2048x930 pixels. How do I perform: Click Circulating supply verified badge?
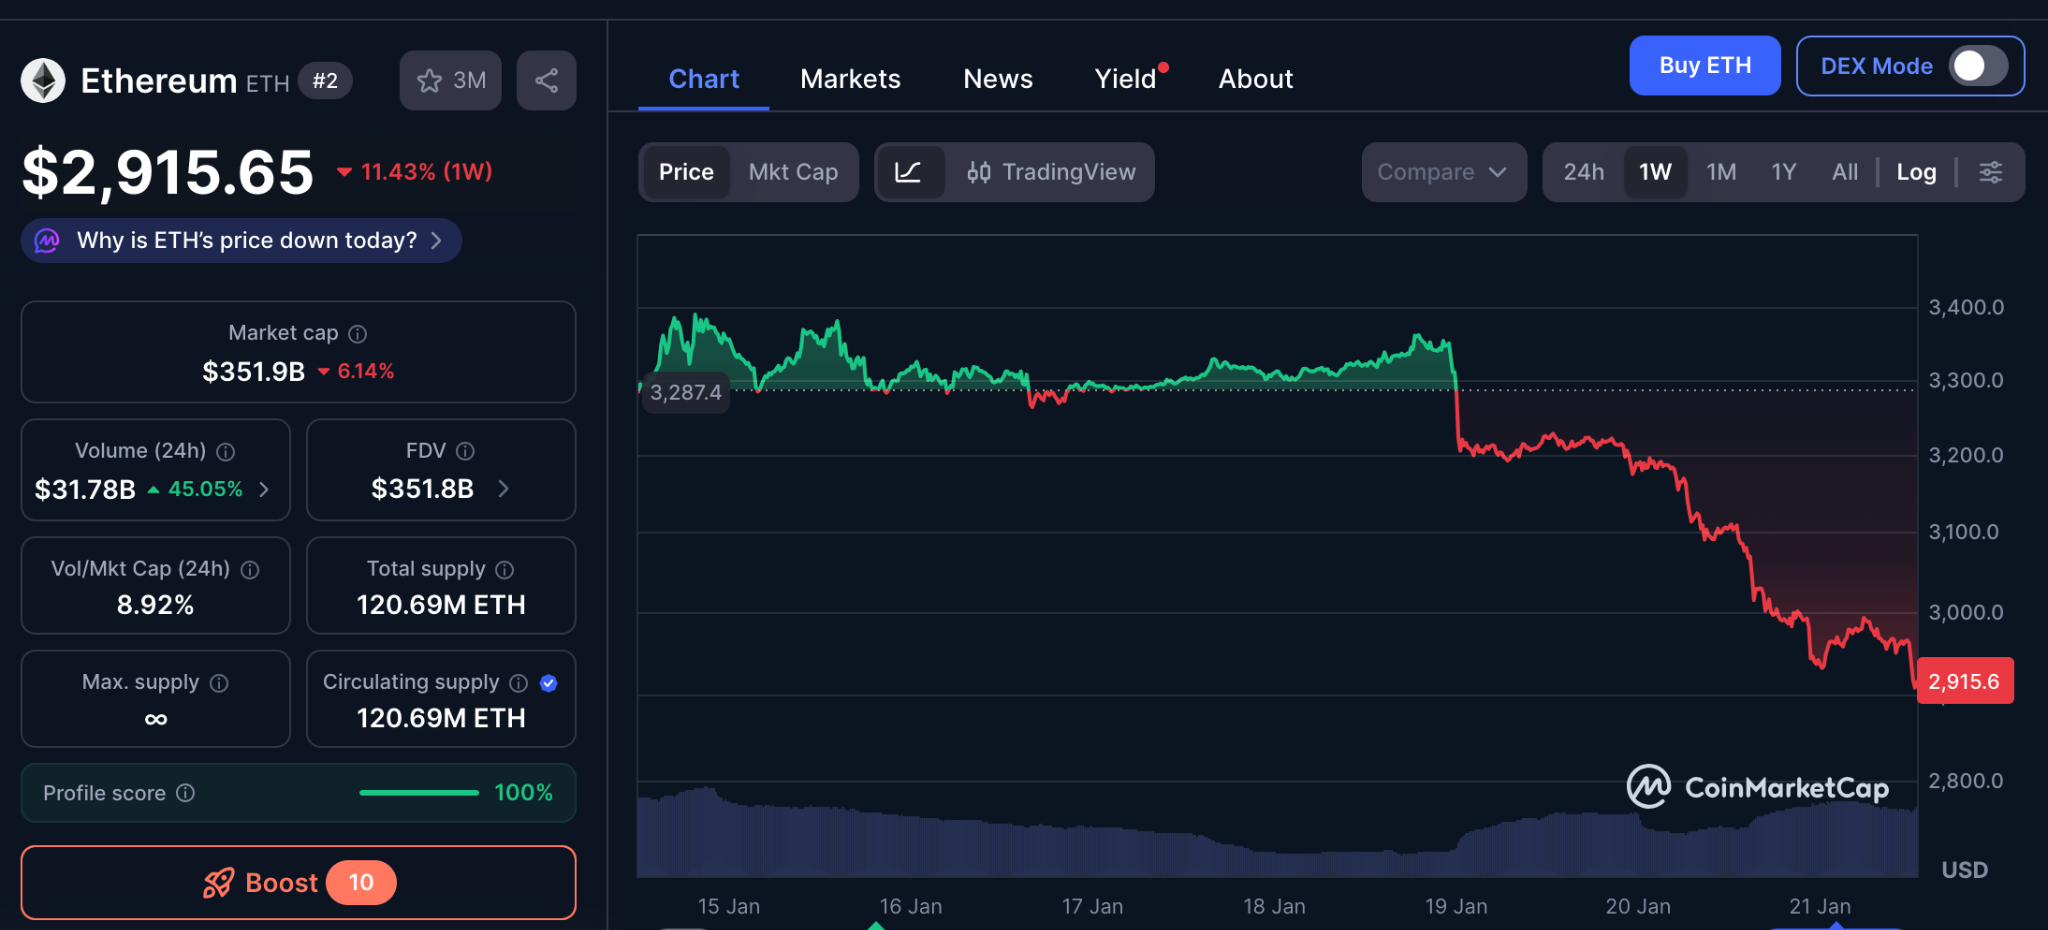pyautogui.click(x=548, y=683)
